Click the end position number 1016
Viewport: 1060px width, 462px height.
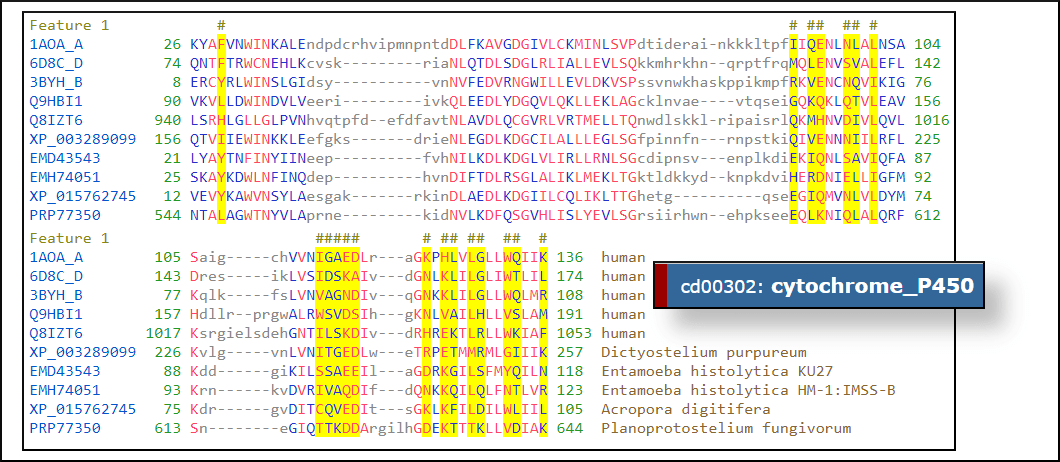[x=932, y=121]
